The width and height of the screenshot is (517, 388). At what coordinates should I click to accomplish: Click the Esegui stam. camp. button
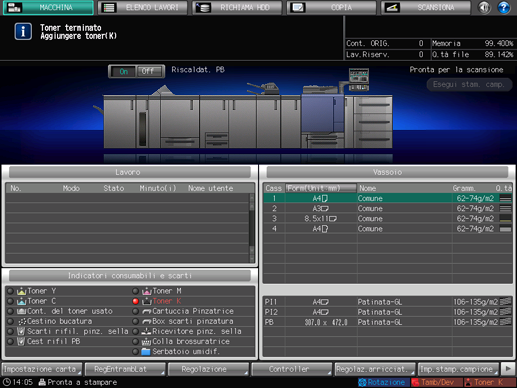pos(468,85)
